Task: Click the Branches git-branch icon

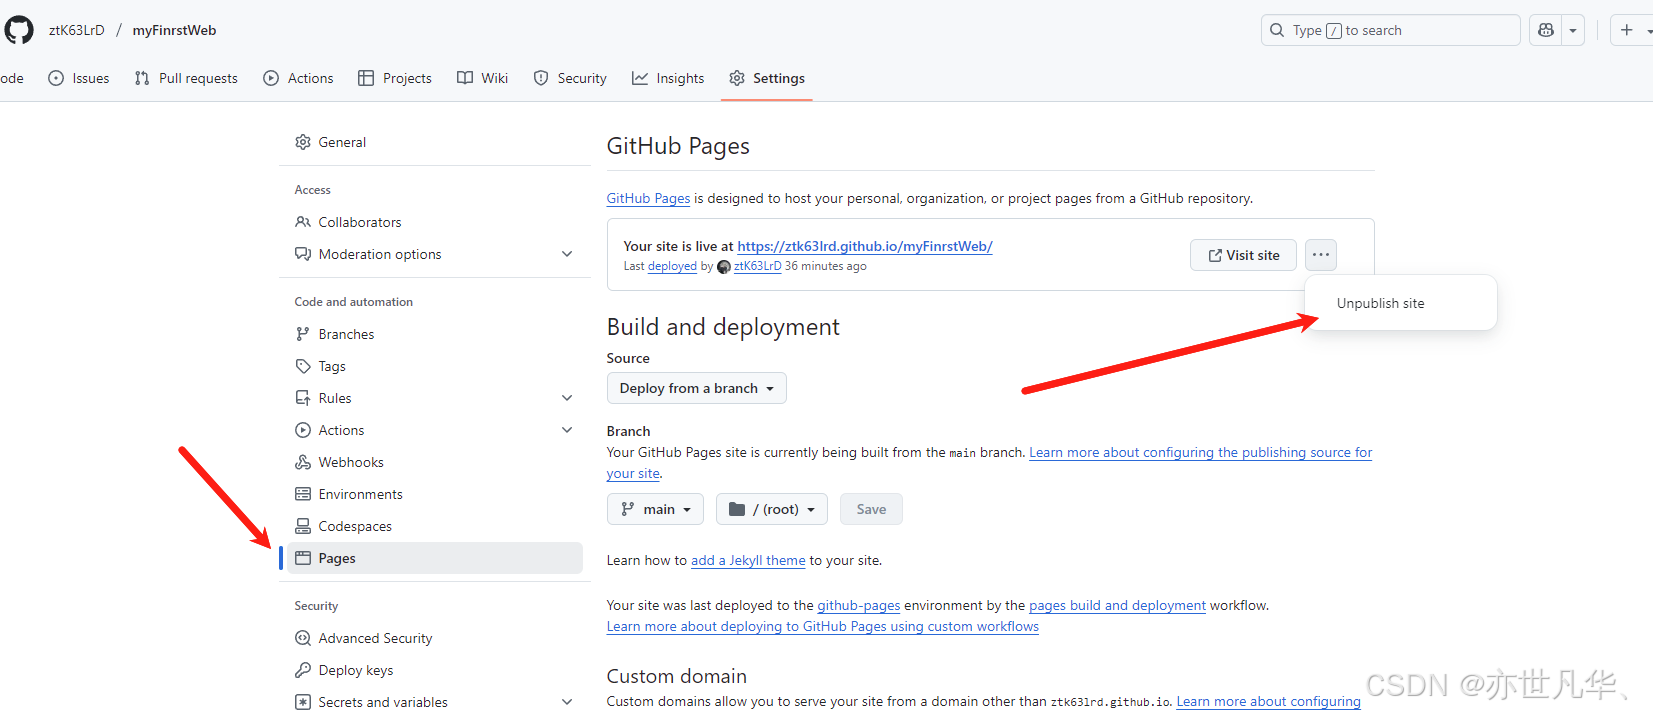Action: tap(303, 334)
